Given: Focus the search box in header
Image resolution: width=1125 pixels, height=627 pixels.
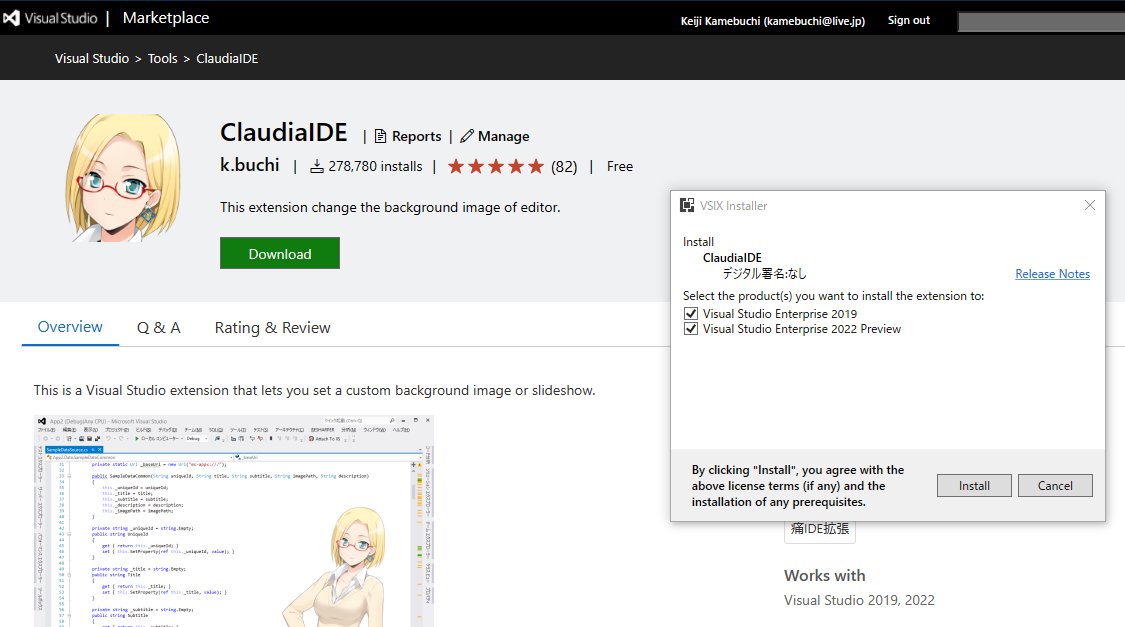Looking at the screenshot, I should tap(1041, 22).
